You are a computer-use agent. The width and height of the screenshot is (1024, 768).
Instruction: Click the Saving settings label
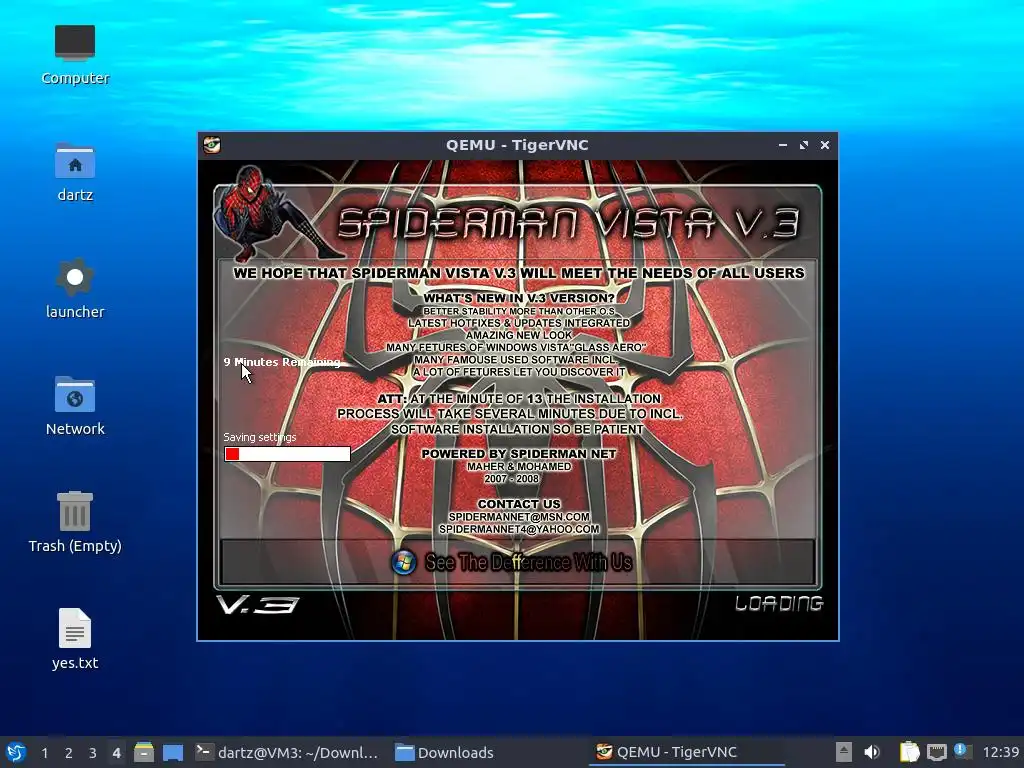point(260,437)
